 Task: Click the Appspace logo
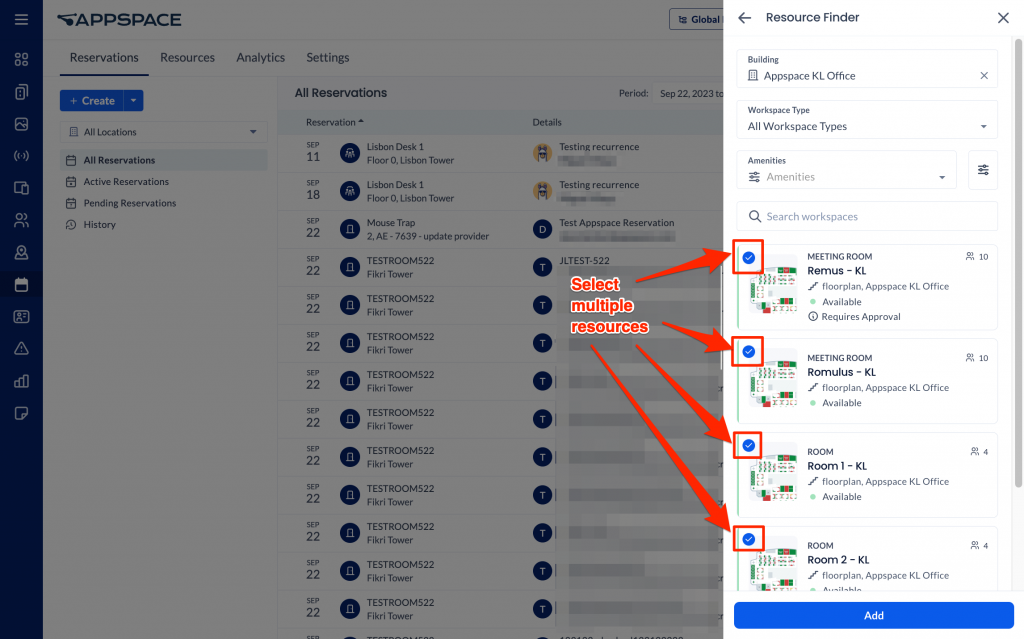(120, 20)
